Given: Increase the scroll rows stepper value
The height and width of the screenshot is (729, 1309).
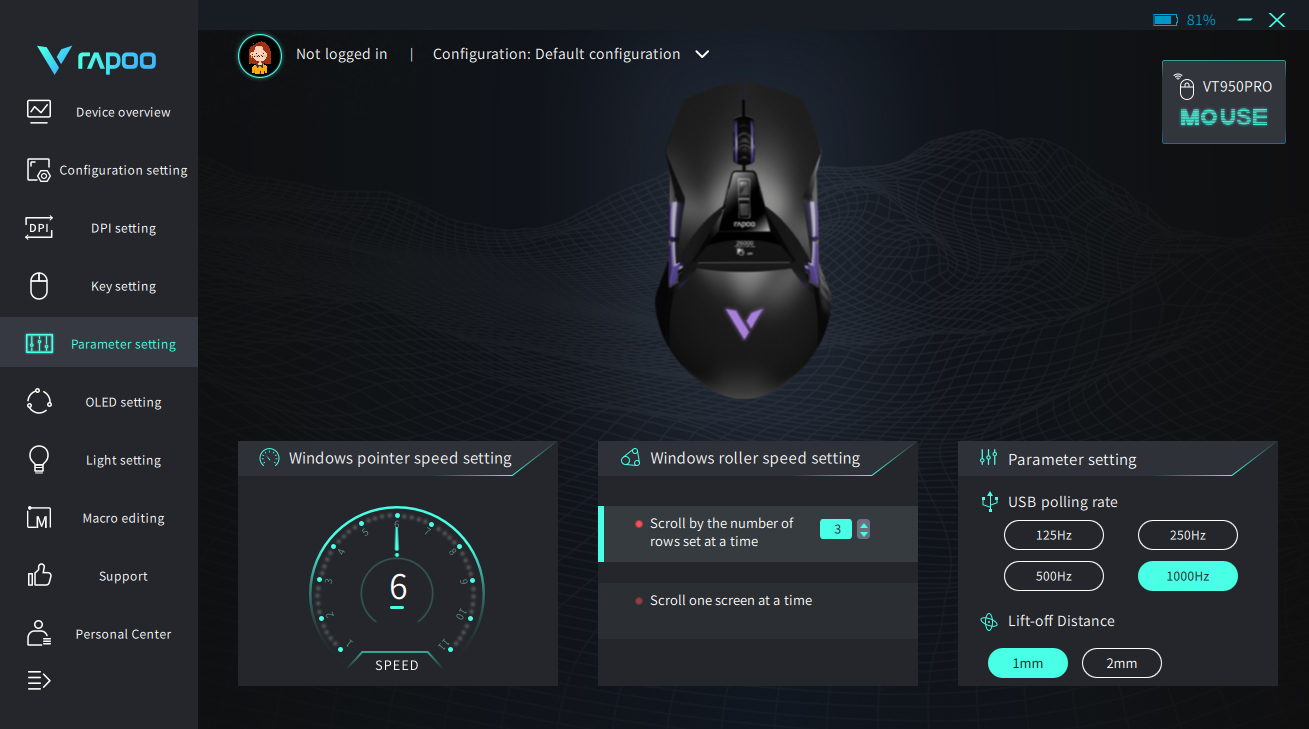Looking at the screenshot, I should click(x=864, y=525).
